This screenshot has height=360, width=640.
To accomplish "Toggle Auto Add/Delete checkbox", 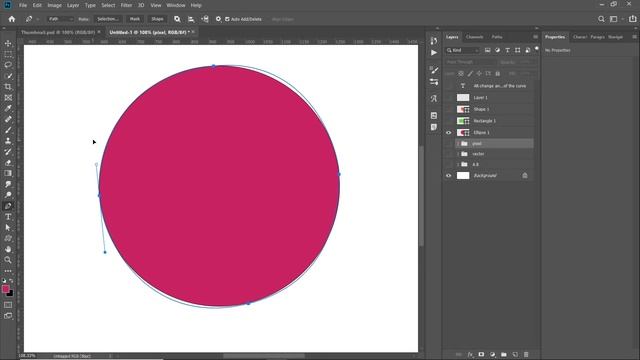I will (227, 19).
